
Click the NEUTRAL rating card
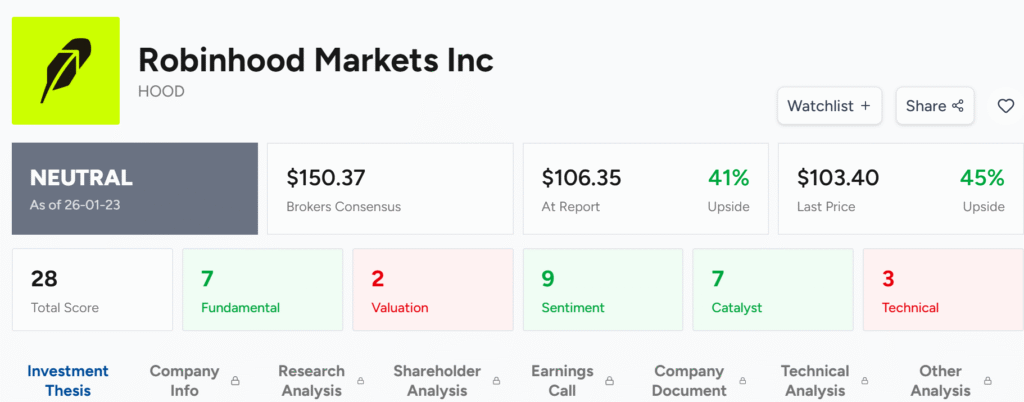135,189
